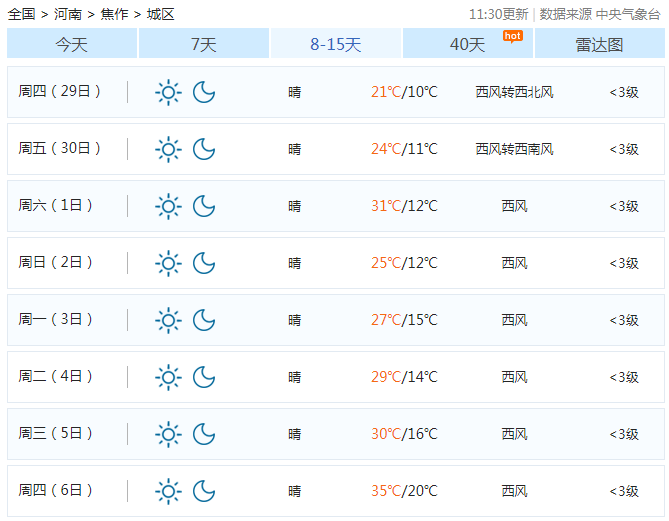Click the temperature 25℃/12℃

tap(404, 263)
